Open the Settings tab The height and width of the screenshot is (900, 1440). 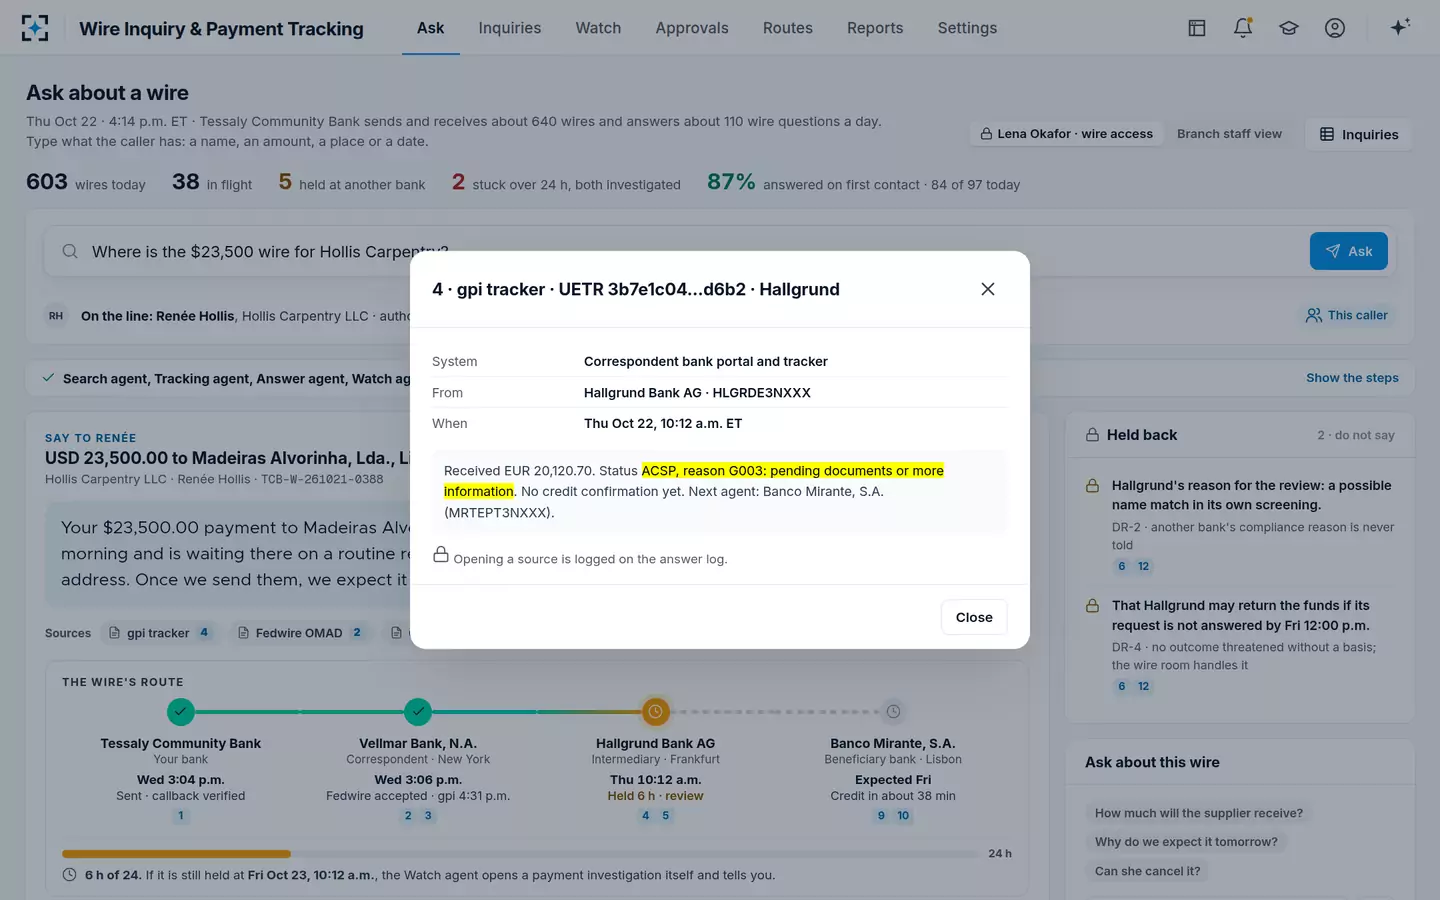(967, 28)
